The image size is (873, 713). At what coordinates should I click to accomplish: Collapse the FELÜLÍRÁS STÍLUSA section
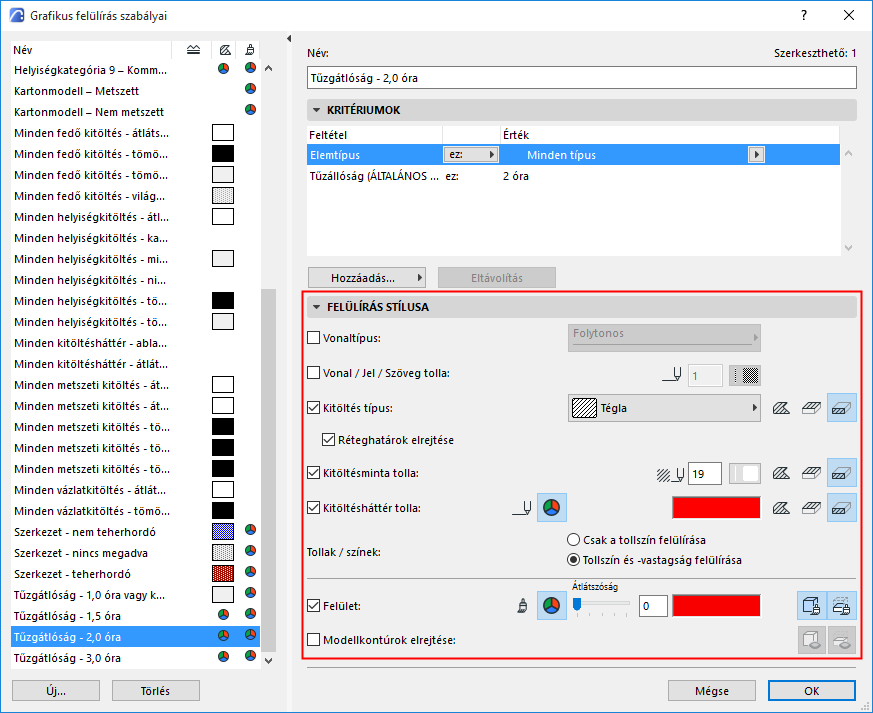tap(317, 307)
